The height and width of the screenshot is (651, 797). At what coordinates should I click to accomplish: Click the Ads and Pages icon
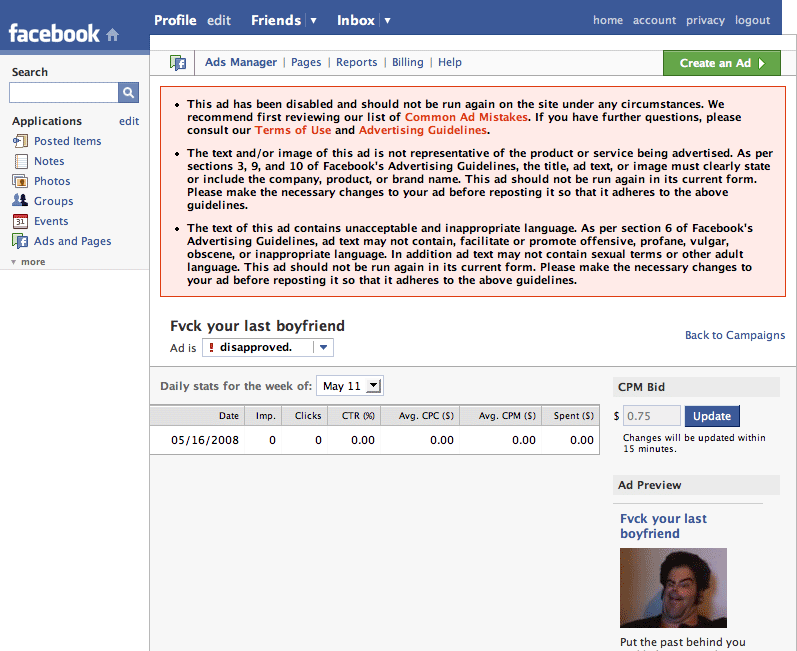pos(20,241)
